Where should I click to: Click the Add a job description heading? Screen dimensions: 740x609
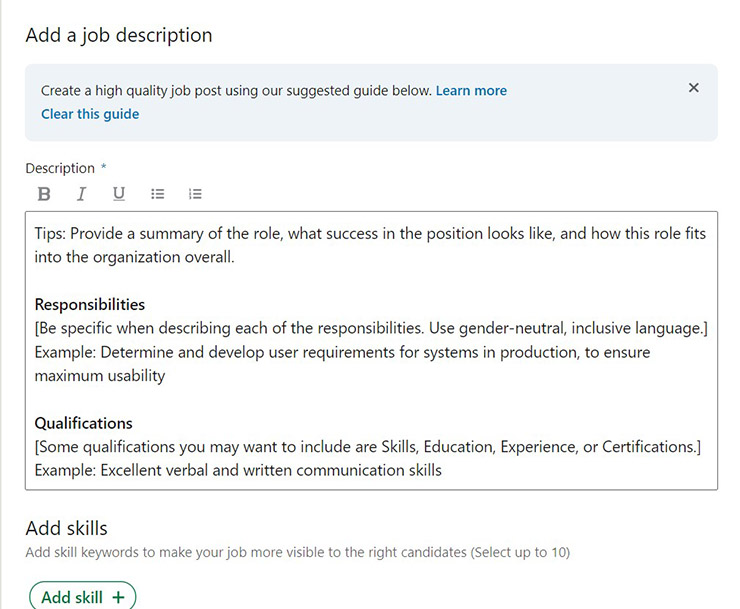click(119, 35)
